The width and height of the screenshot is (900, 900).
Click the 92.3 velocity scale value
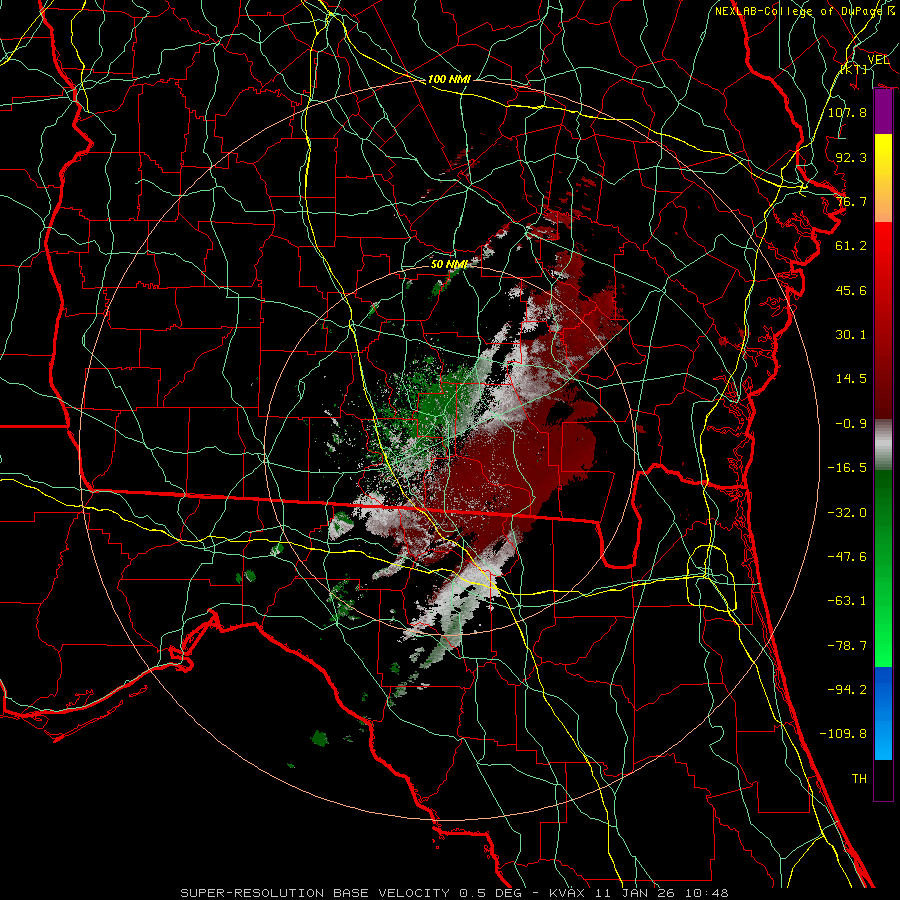[x=851, y=157]
